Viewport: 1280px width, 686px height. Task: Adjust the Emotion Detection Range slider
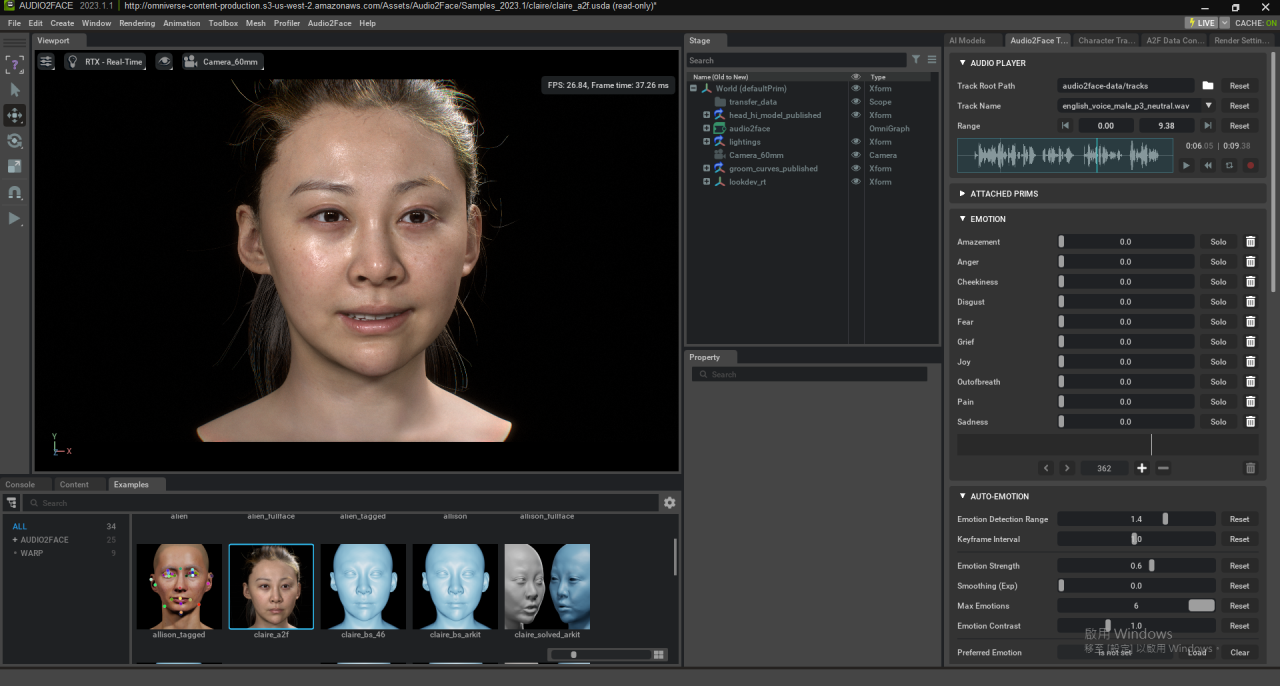(x=1165, y=520)
